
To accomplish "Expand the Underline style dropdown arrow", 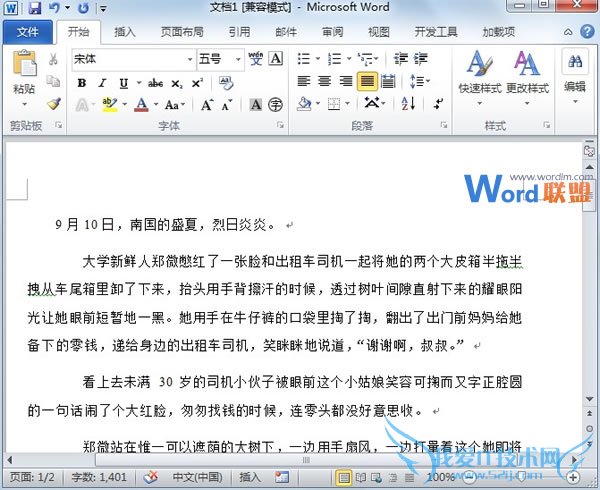I will click(139, 83).
